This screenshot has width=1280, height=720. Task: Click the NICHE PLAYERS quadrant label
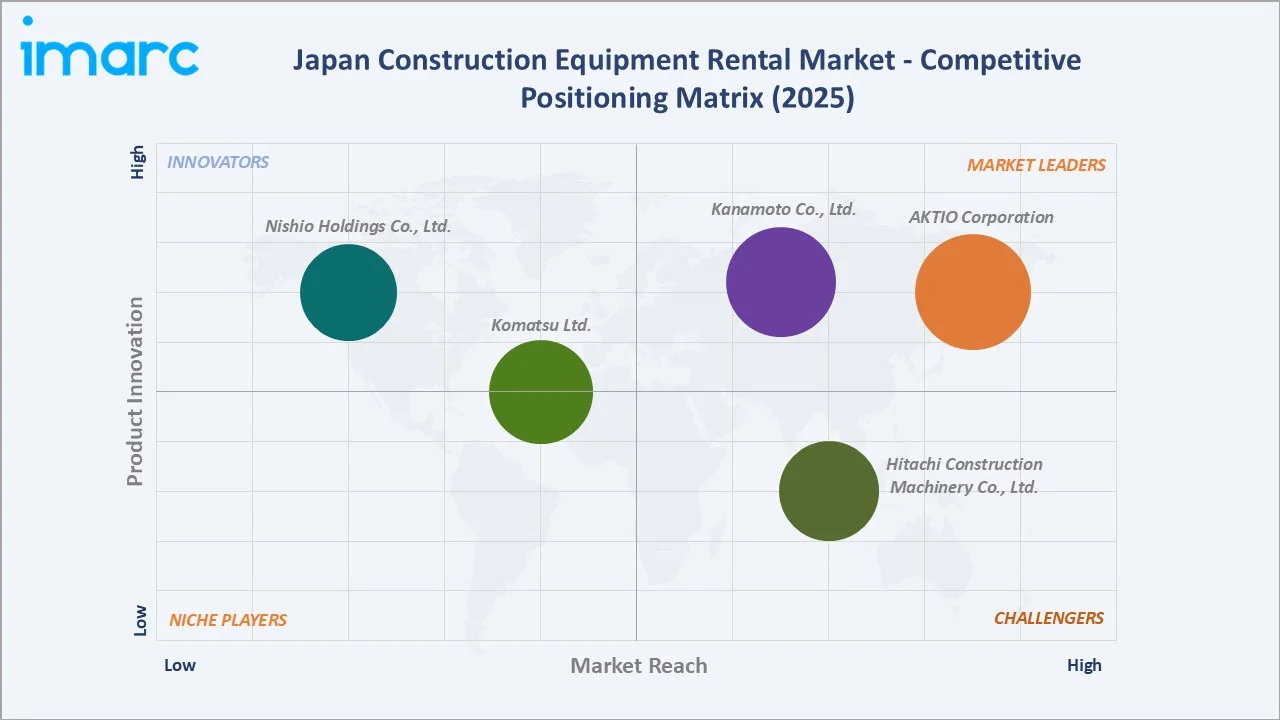coord(228,620)
